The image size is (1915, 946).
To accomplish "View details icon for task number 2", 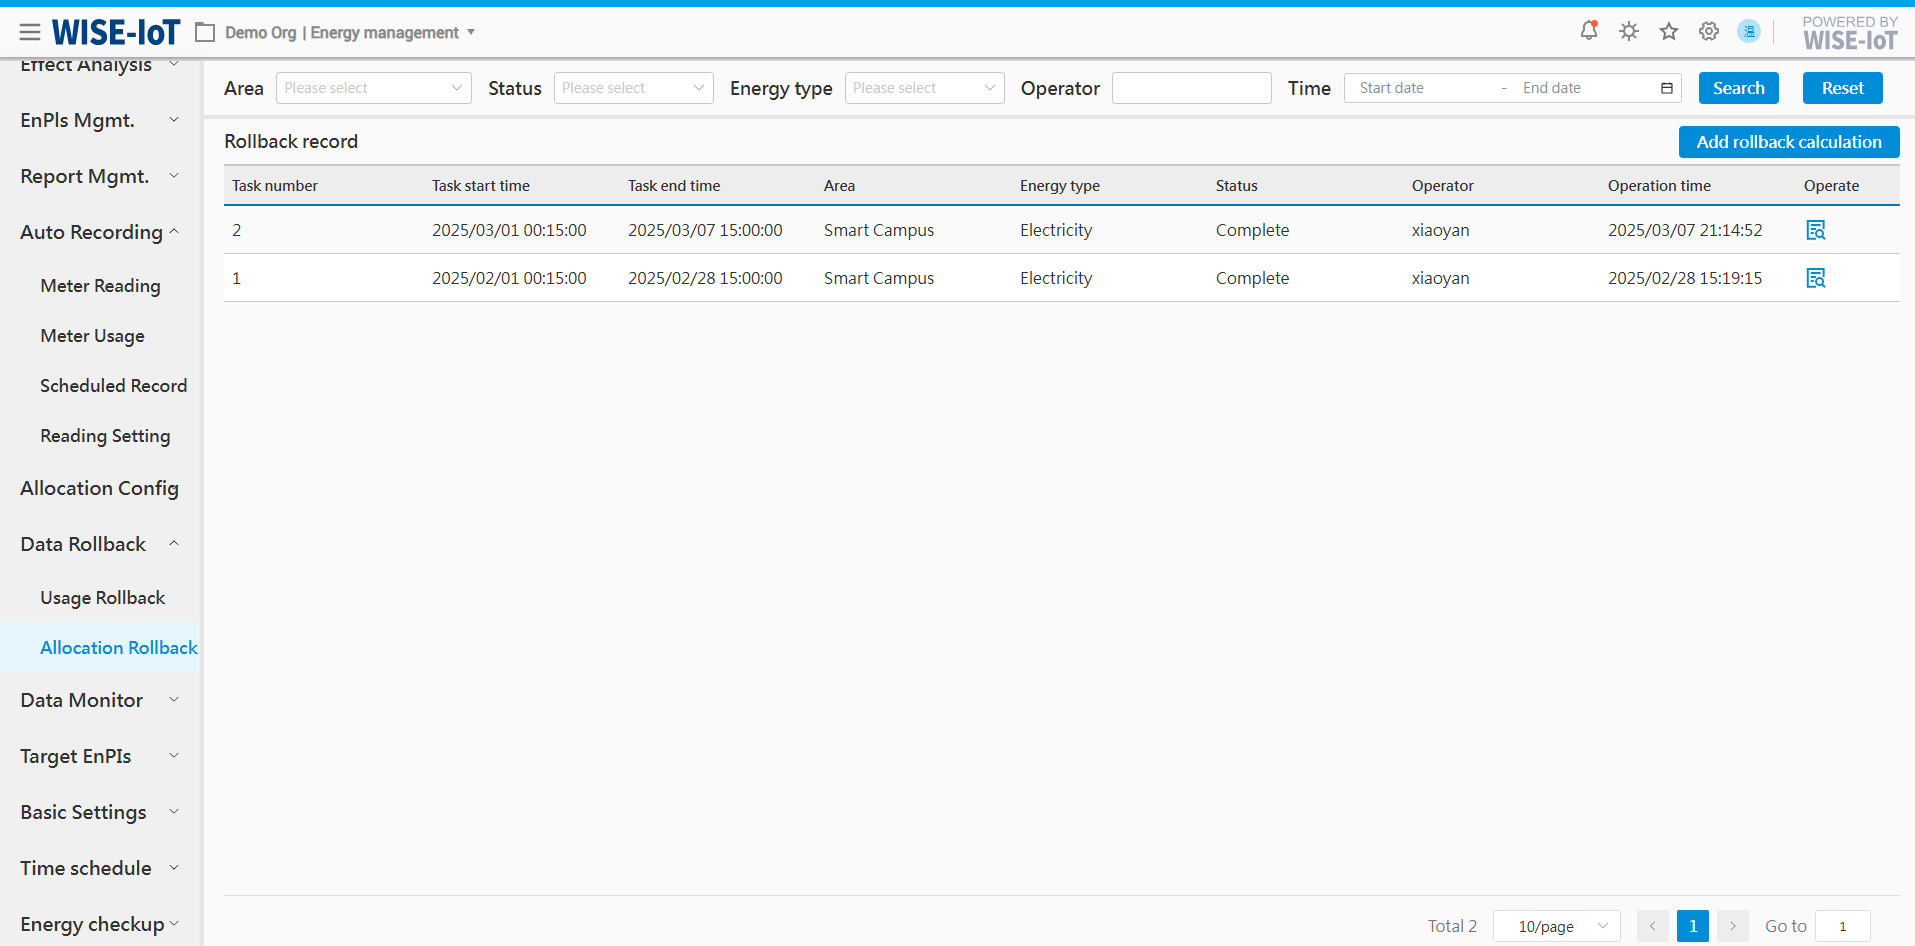I will point(1816,230).
